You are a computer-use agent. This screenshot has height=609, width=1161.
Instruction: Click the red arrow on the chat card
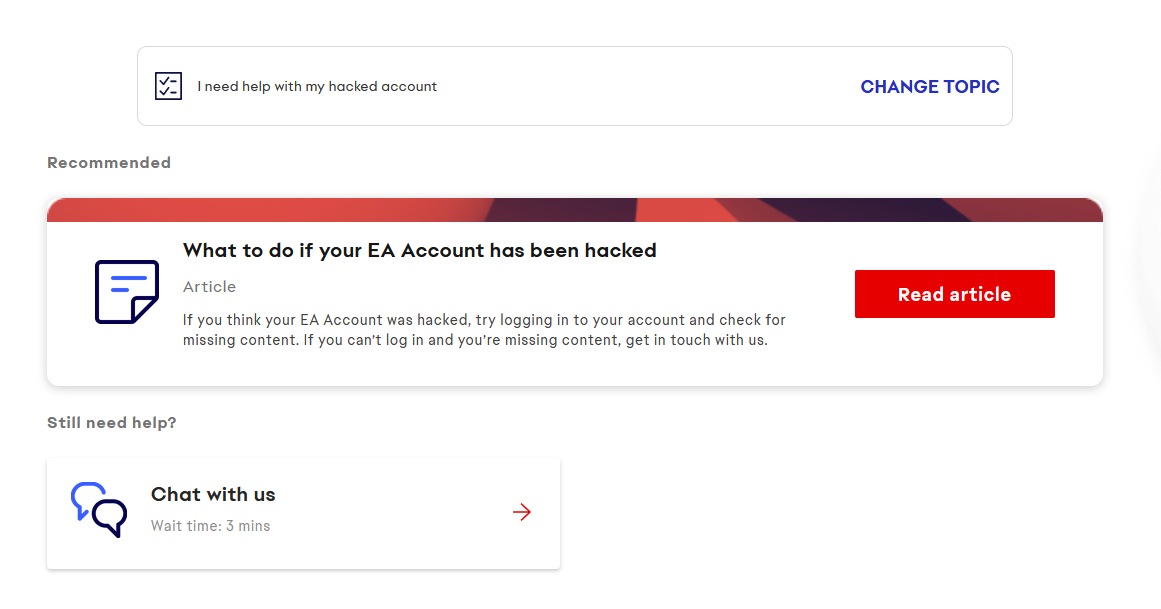(521, 513)
